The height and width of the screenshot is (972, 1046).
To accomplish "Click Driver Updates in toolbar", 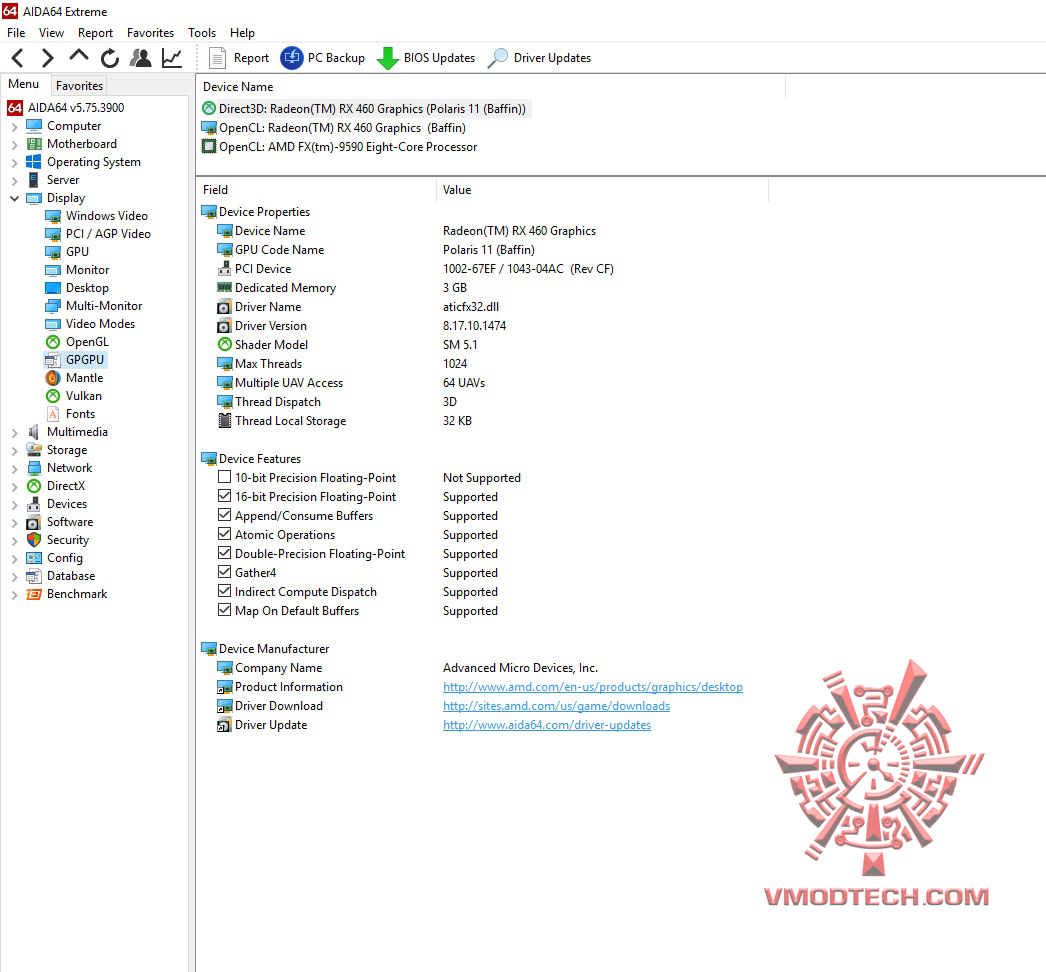I will (x=539, y=58).
